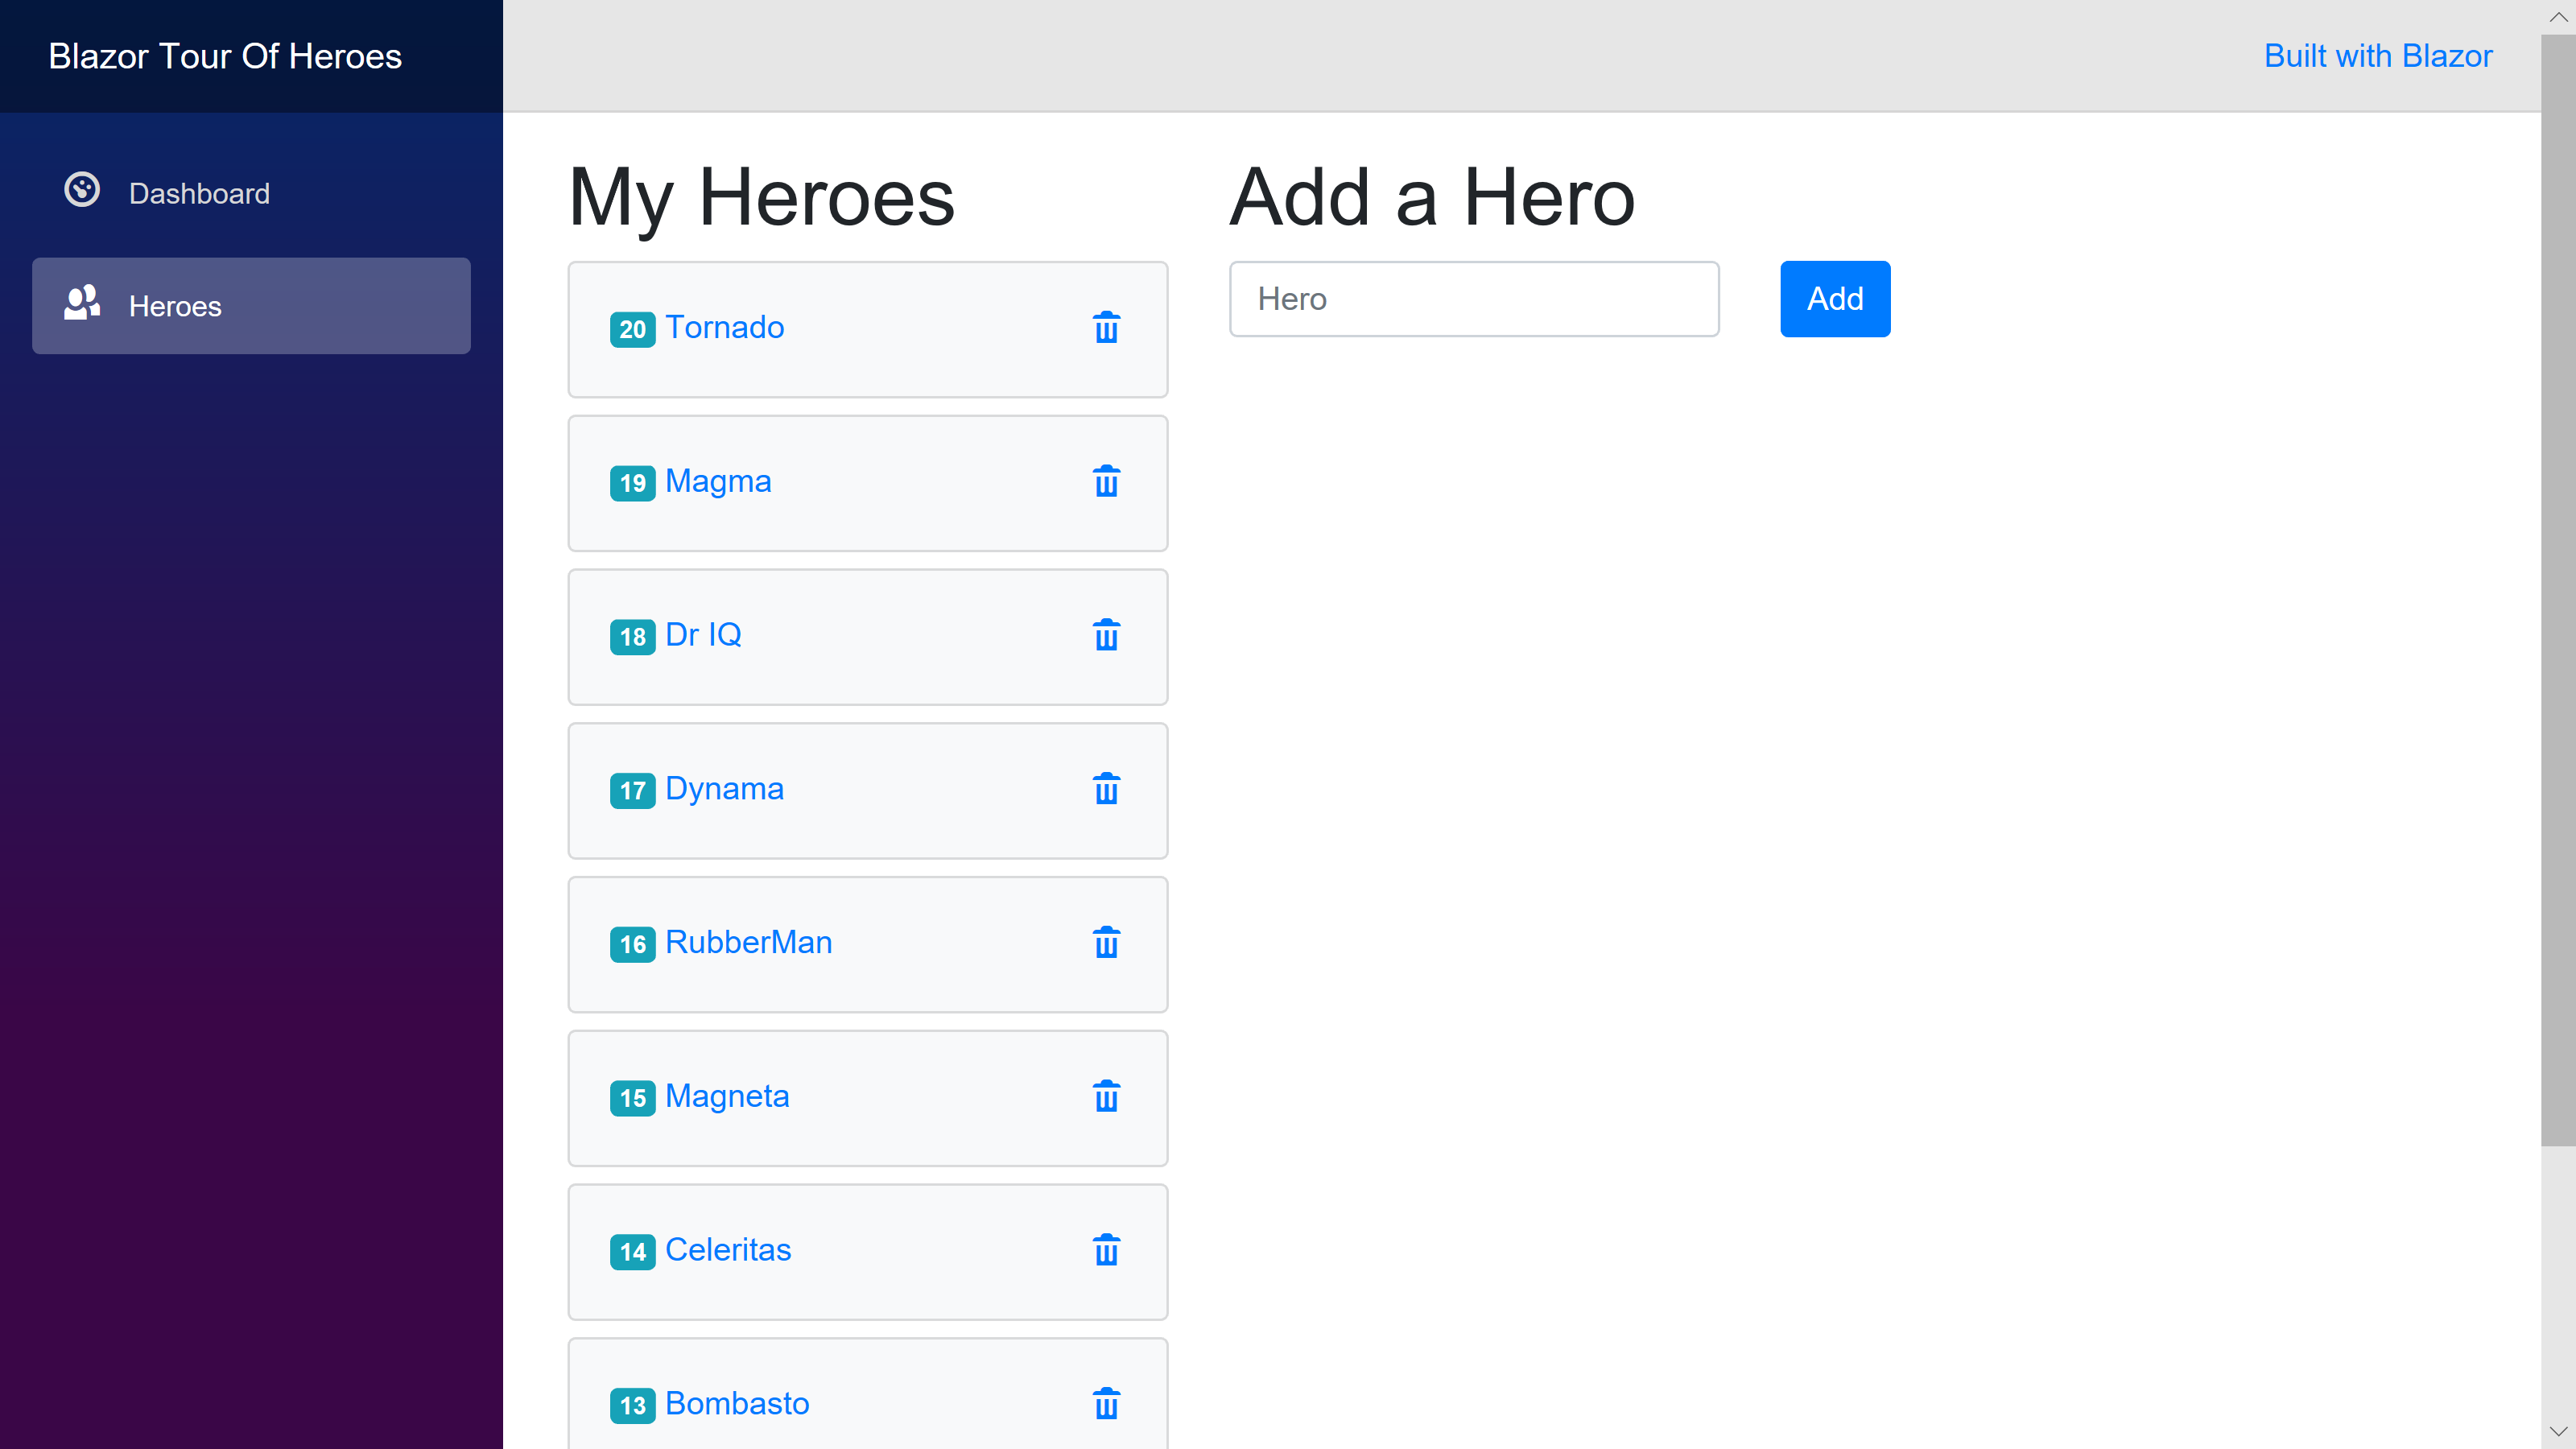Click trash icon for Bombasto
This screenshot has width=2576, height=1449.
pyautogui.click(x=1106, y=1404)
